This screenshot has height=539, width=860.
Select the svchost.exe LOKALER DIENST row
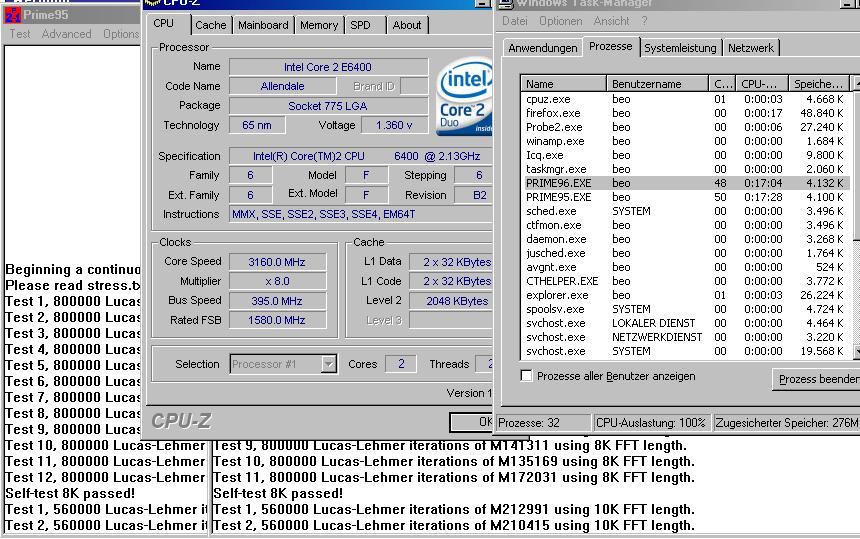tap(685, 323)
